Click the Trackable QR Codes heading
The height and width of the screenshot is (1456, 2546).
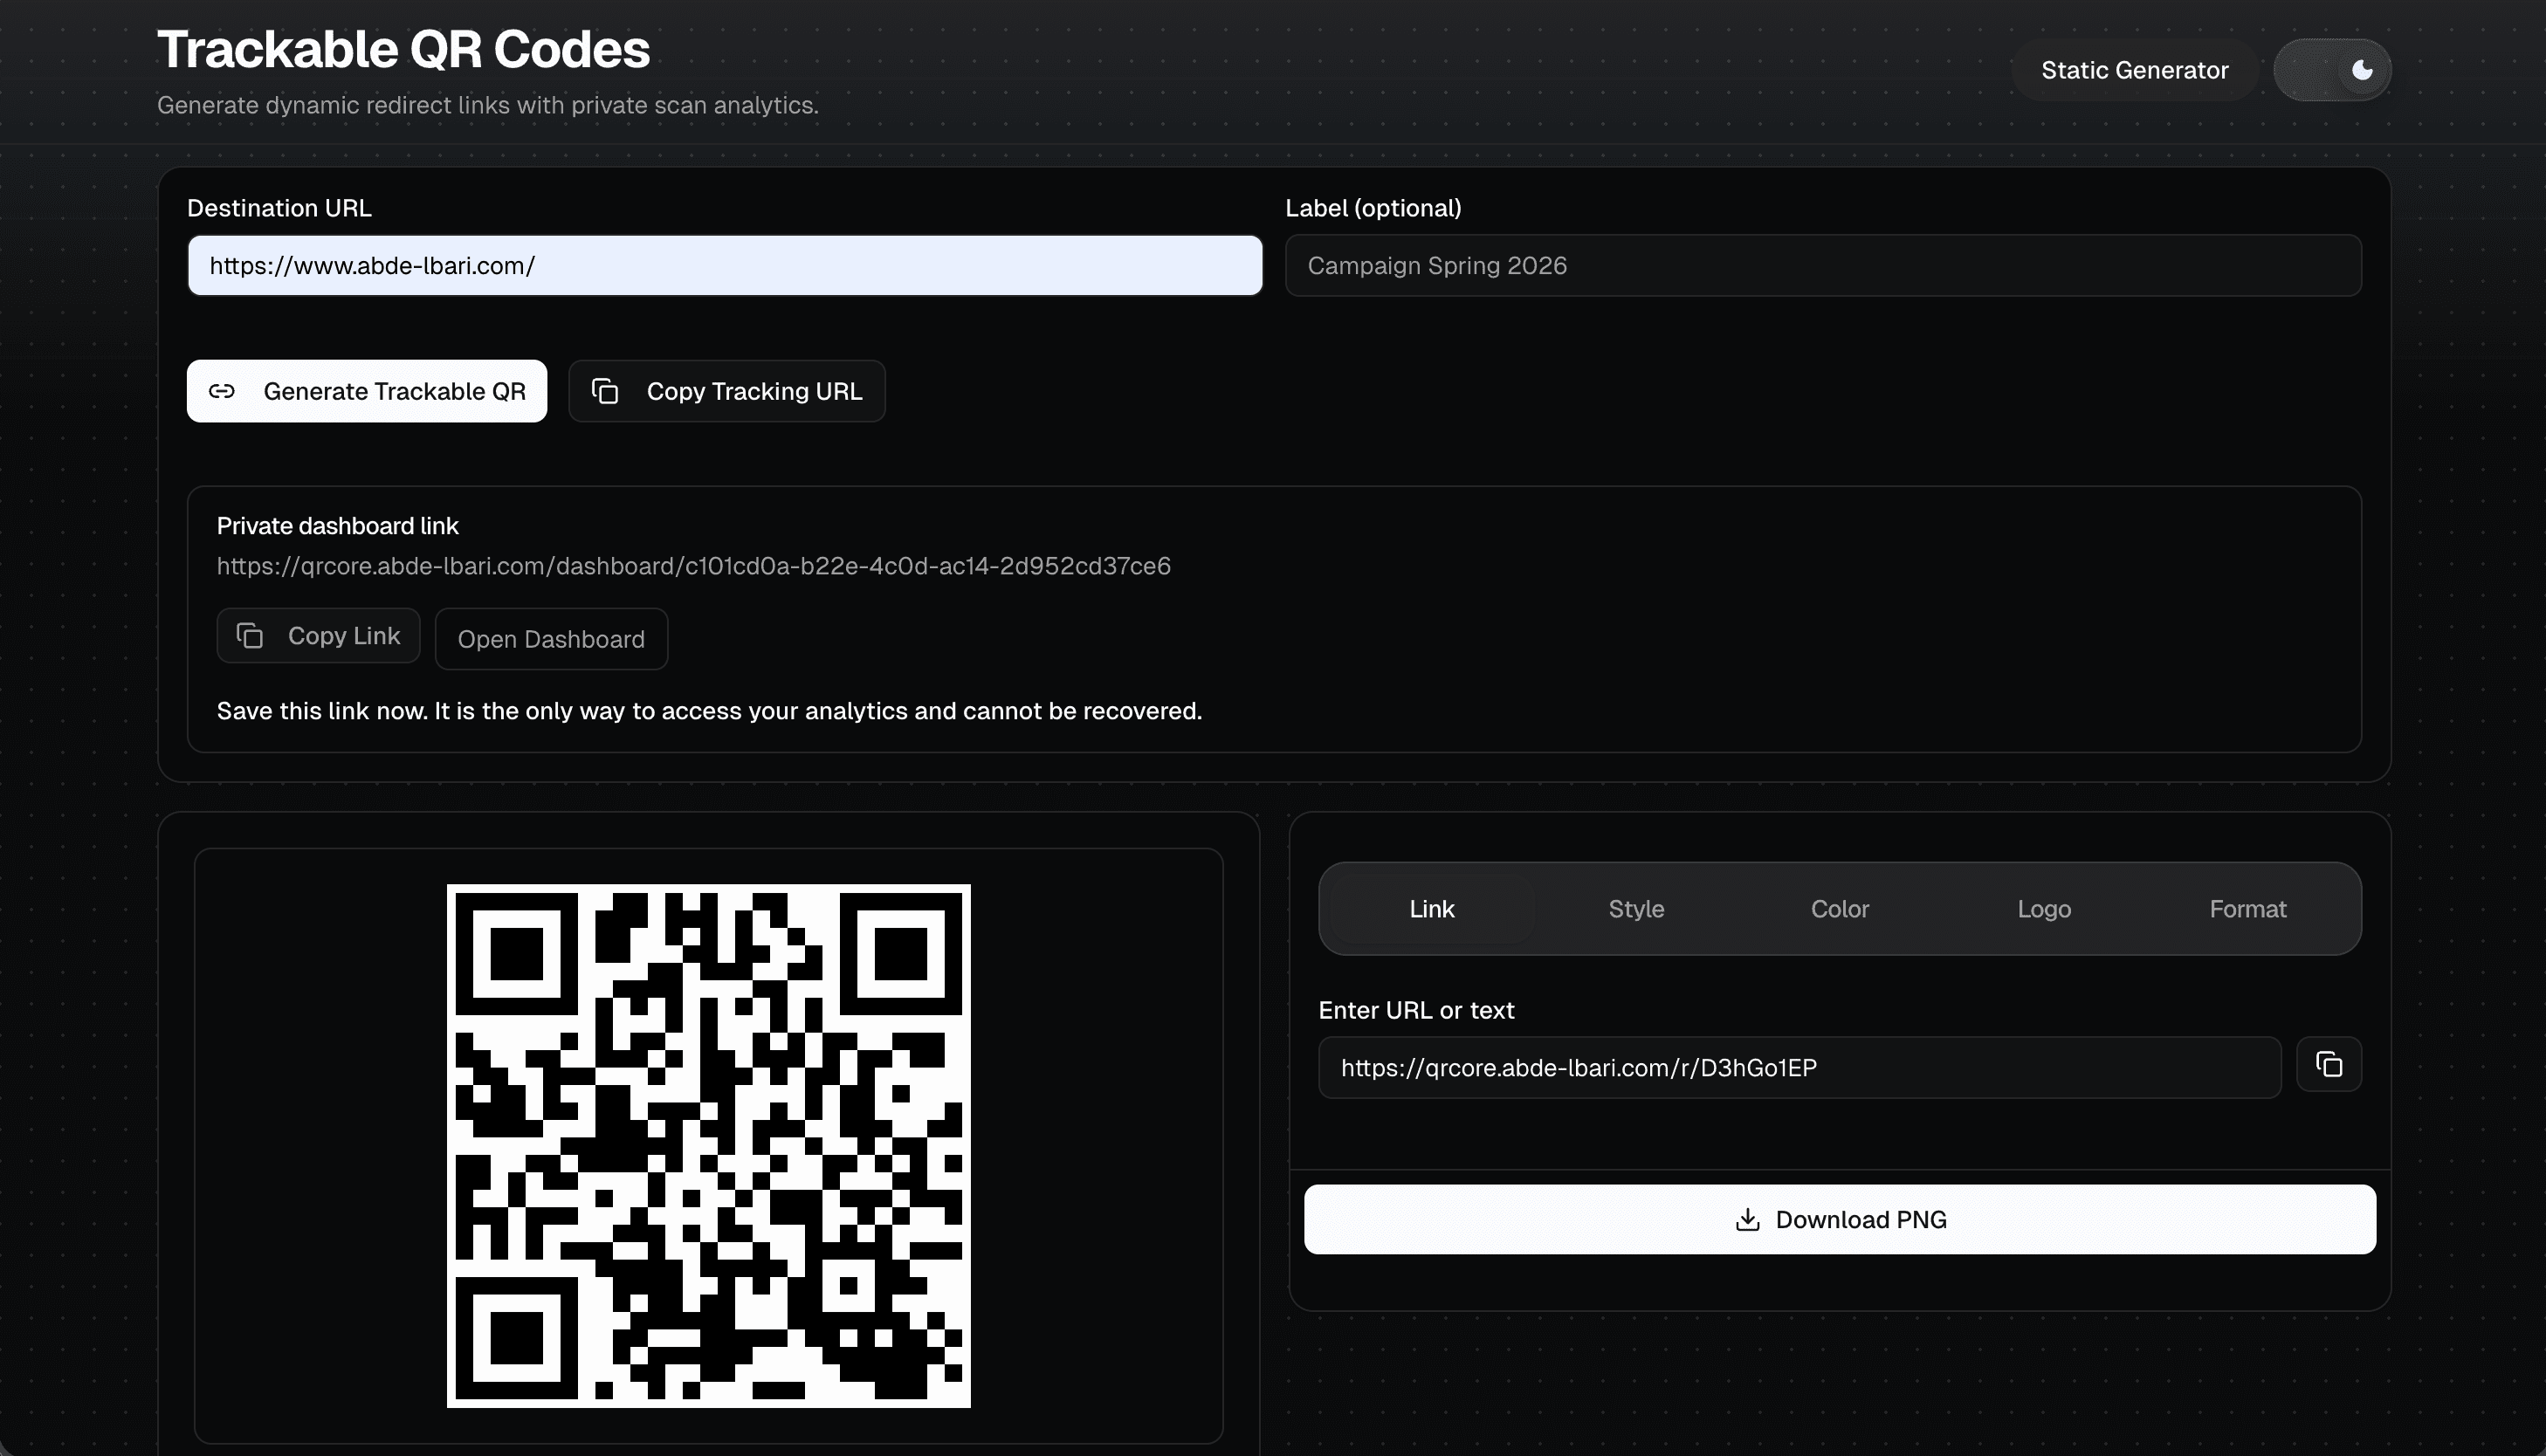[x=403, y=49]
